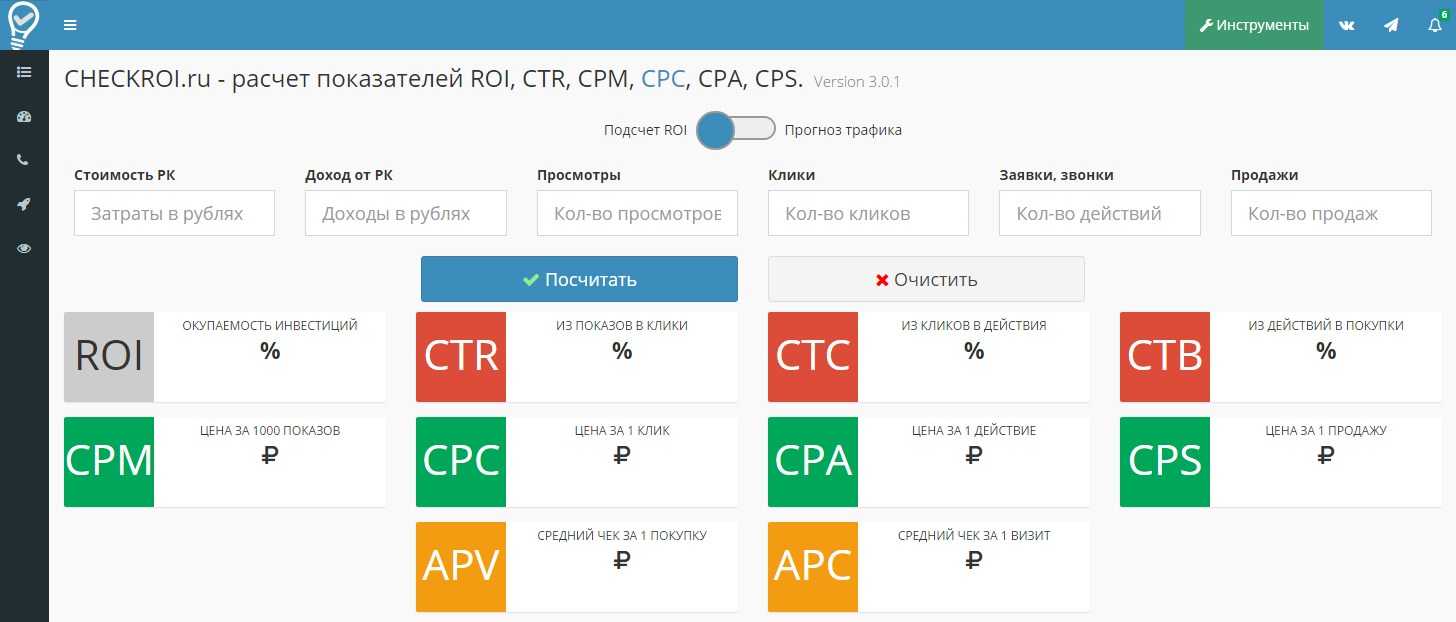
Task: Toggle the ROI / traffic forecast switch
Action: 736,130
